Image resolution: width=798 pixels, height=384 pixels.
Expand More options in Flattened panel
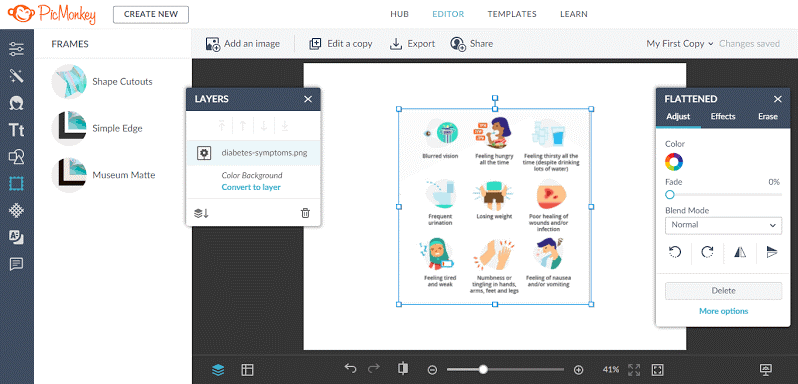pyautogui.click(x=723, y=311)
